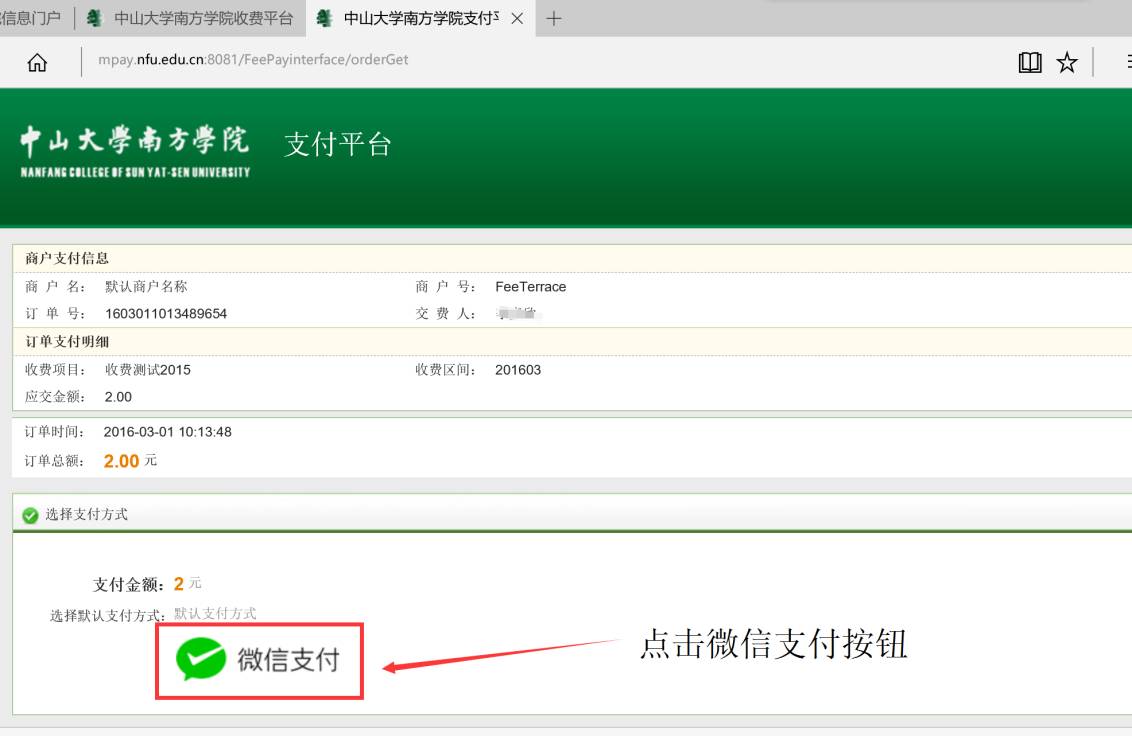Click order time 2016-03-01 10:13:48
The height and width of the screenshot is (736, 1132).
(x=167, y=432)
